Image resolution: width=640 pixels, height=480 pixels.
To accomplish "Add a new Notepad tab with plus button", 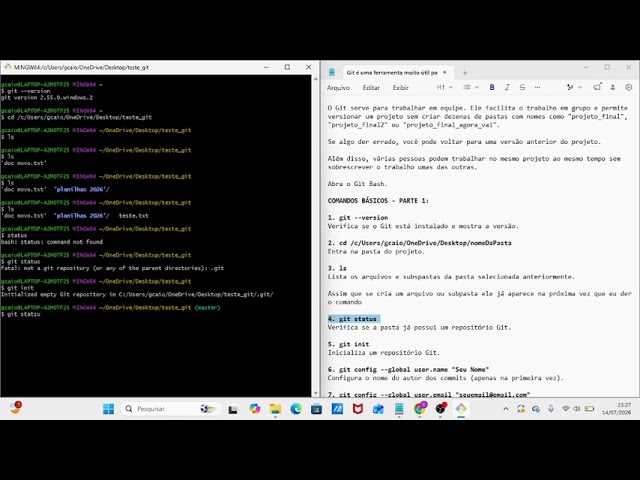I will [464, 73].
